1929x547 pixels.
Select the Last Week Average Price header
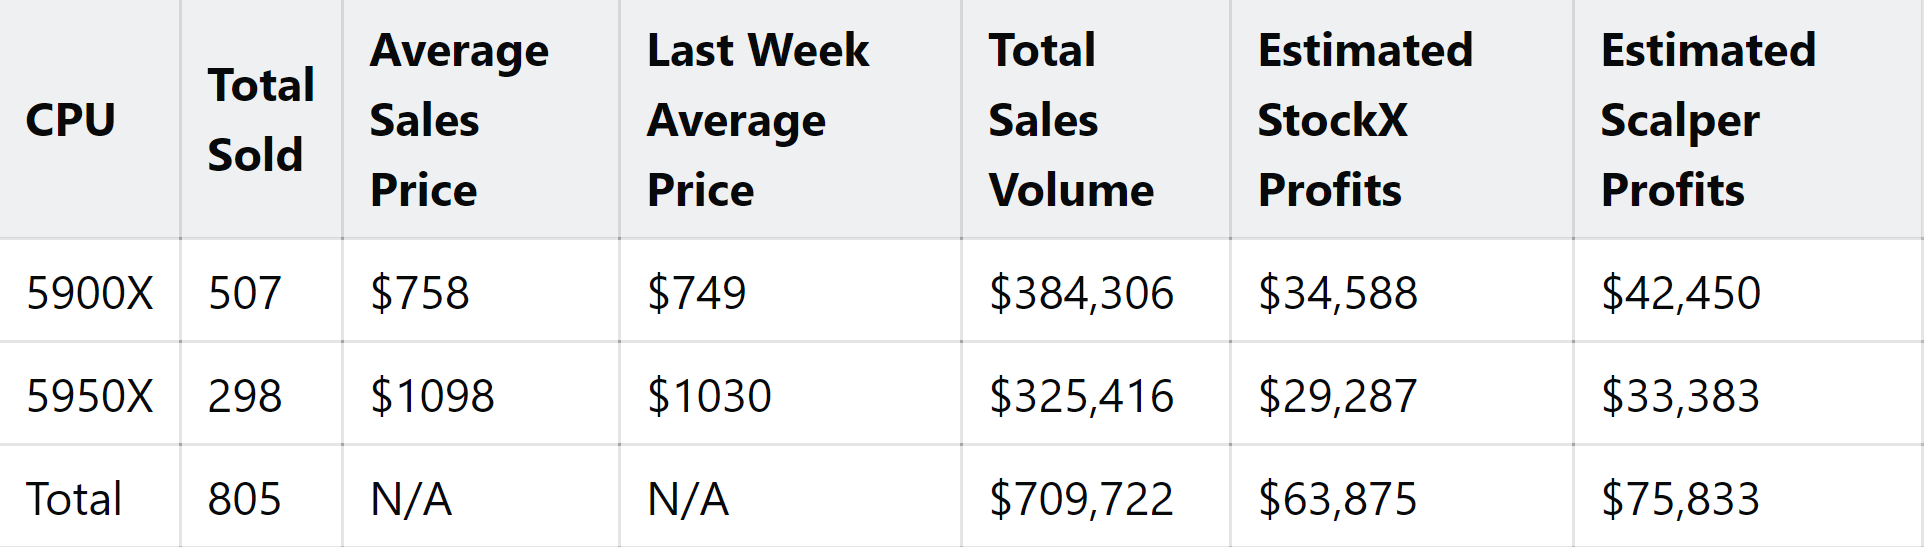[x=757, y=120]
